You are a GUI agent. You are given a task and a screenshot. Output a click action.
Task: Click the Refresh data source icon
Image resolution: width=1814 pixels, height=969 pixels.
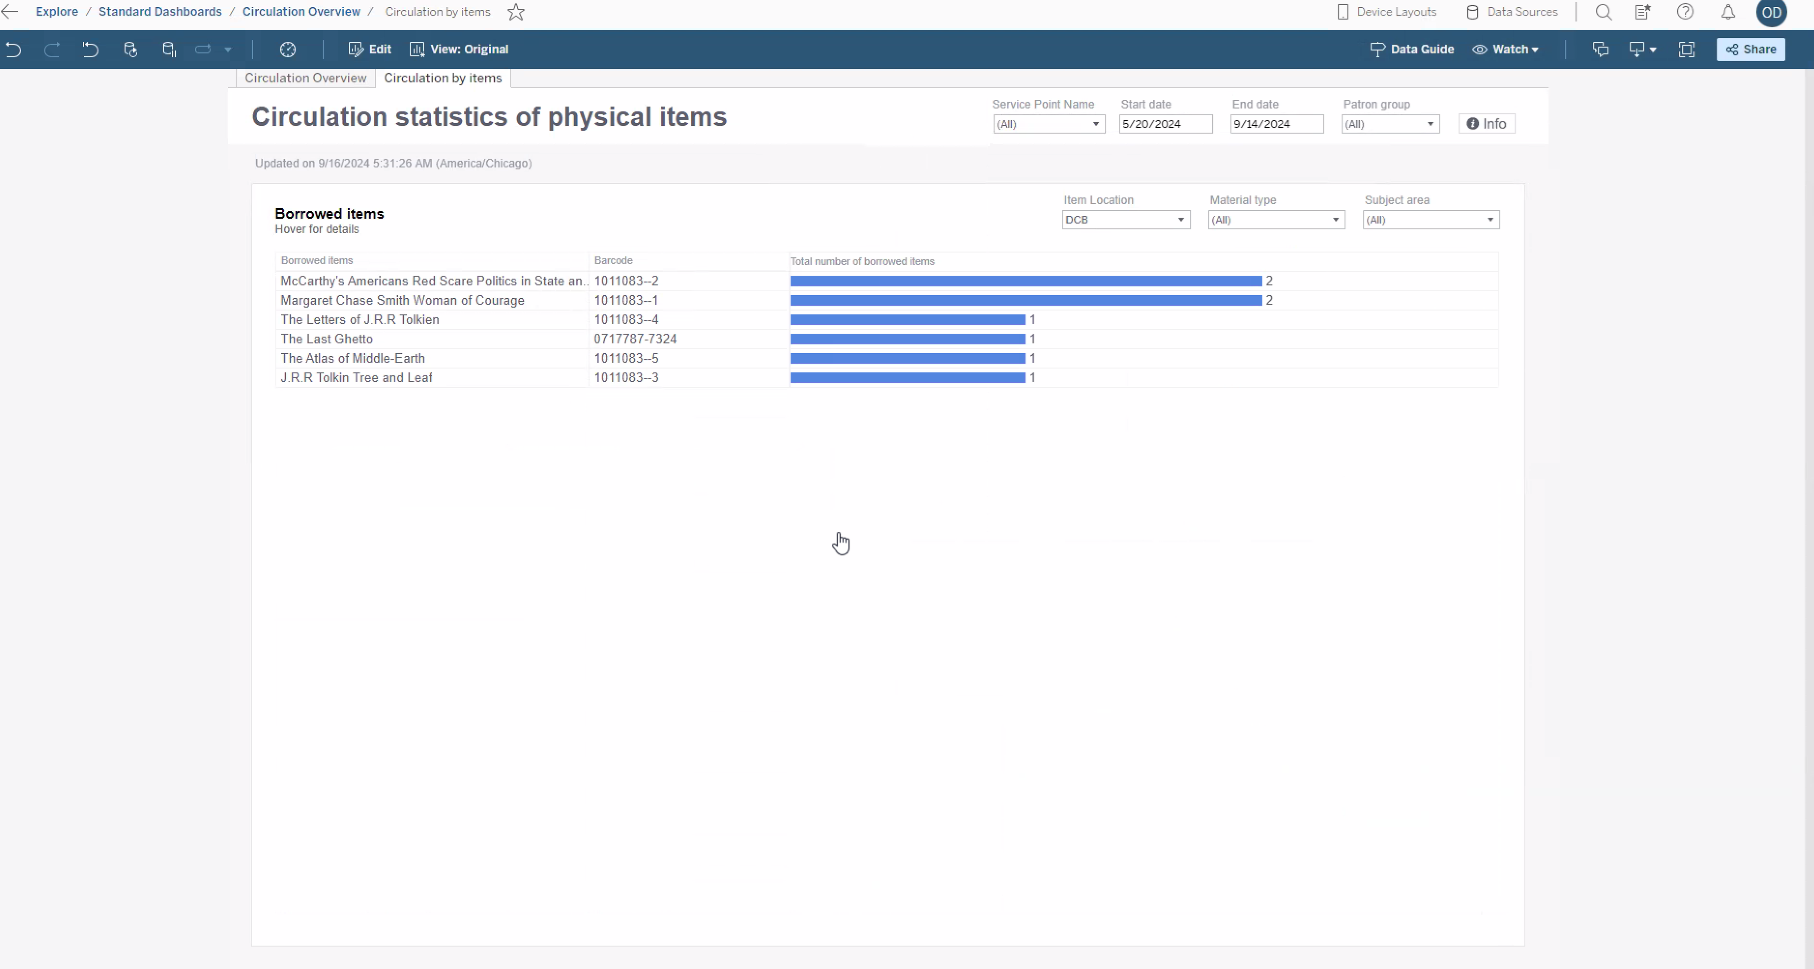(130, 49)
